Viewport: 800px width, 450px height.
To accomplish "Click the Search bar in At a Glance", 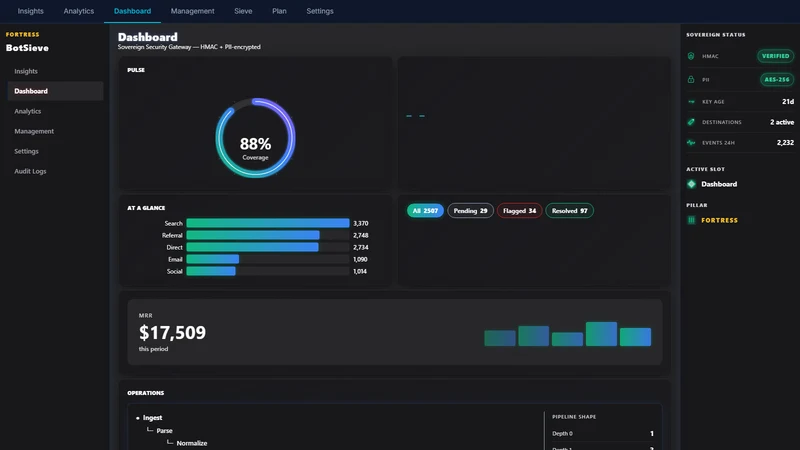I will [x=267, y=223].
